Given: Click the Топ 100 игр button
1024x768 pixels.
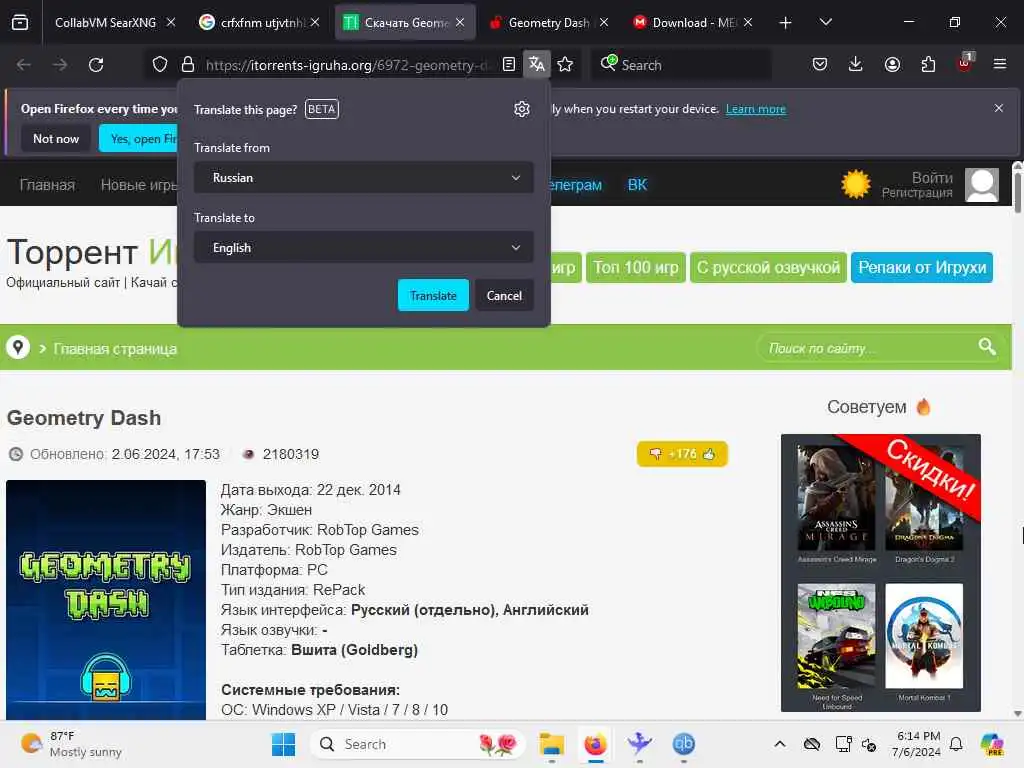Looking at the screenshot, I should (635, 268).
